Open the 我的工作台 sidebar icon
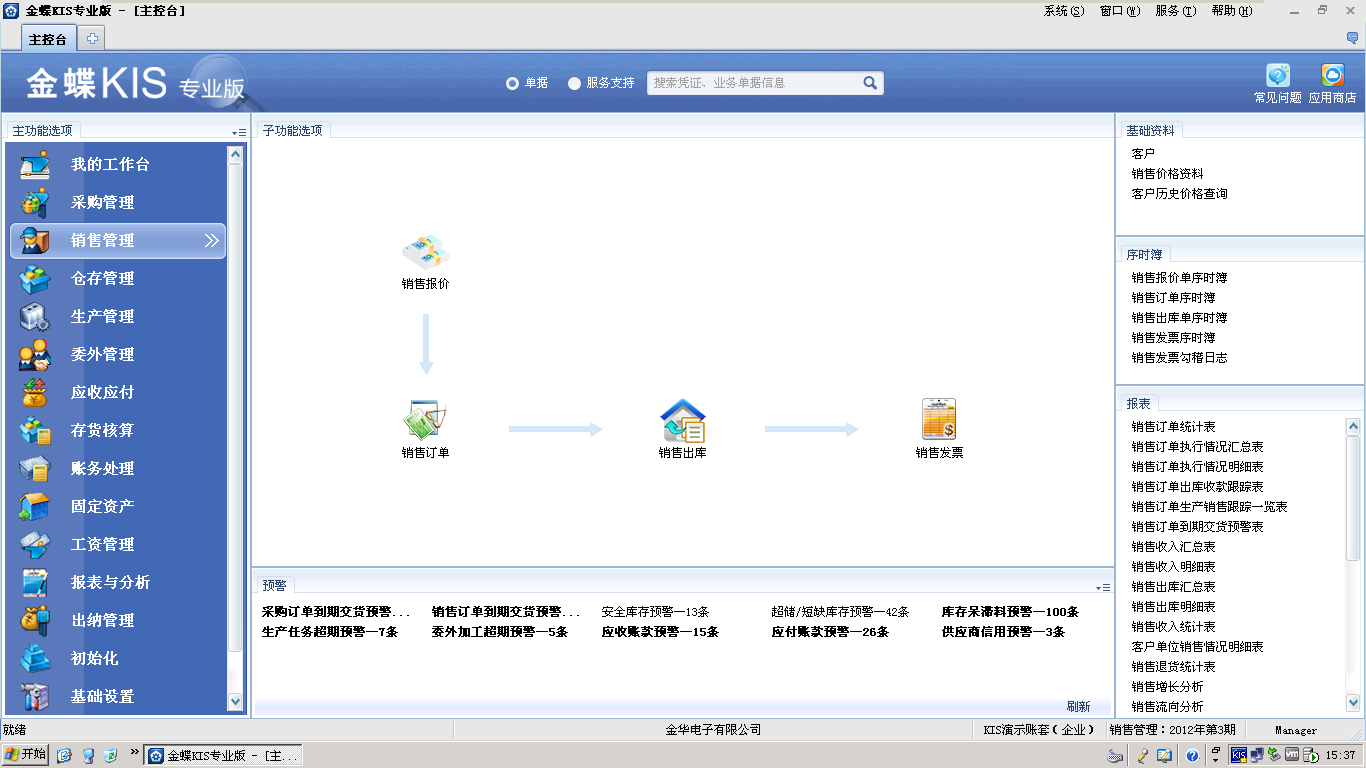The image size is (1366, 768). (35, 164)
